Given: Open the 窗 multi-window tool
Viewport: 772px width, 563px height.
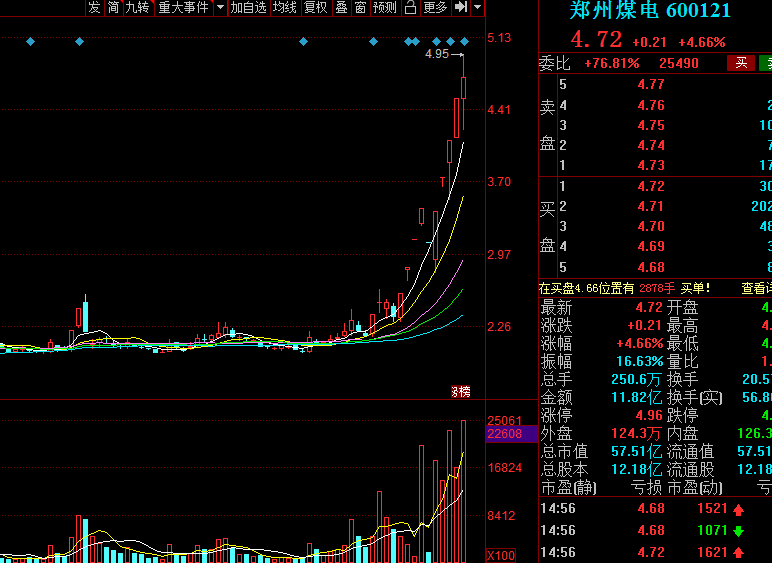Looking at the screenshot, I should 360,7.
